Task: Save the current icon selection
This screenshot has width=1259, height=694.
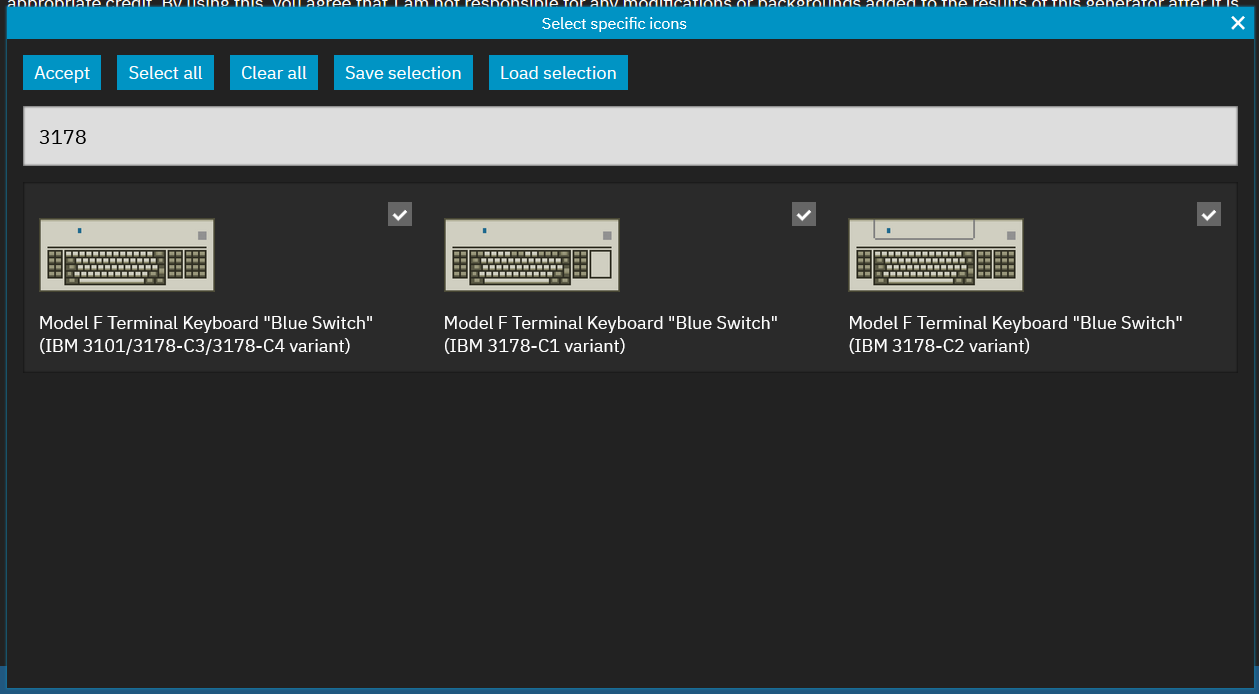Action: (403, 72)
